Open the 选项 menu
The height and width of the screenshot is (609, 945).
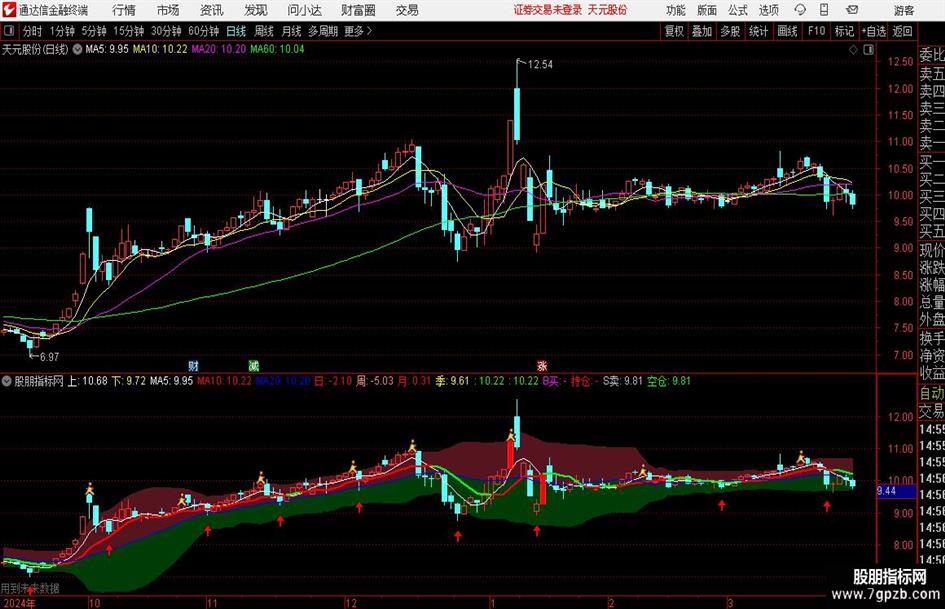coord(768,10)
